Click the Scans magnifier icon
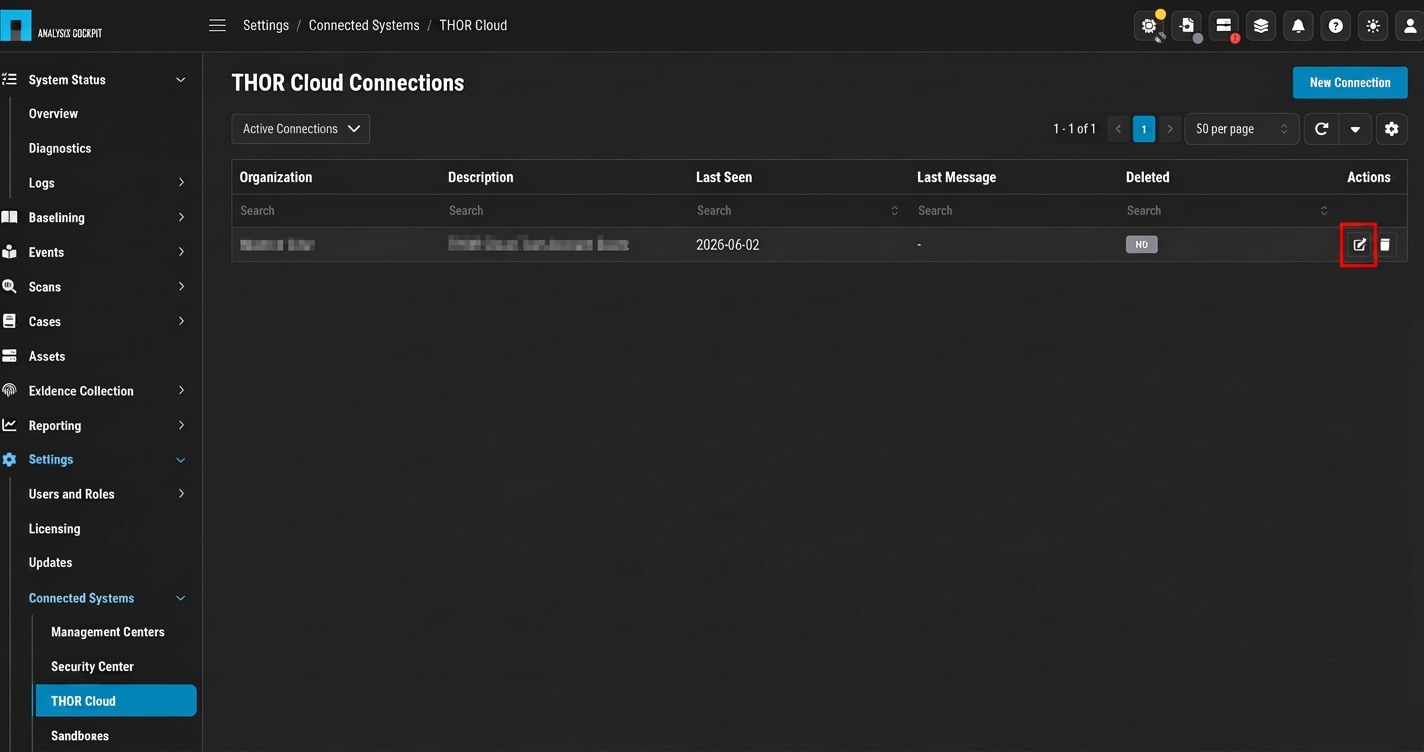Viewport: 1424px width, 752px height. coord(9,286)
